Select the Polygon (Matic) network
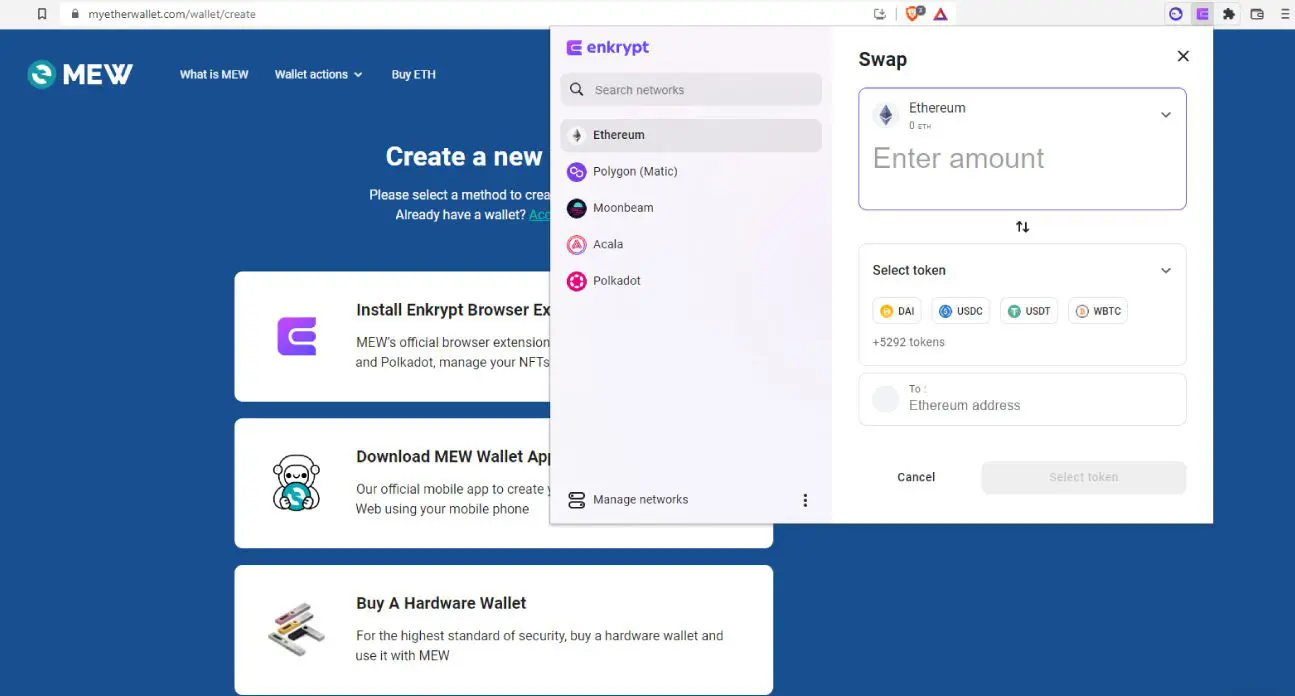 [x=691, y=172]
